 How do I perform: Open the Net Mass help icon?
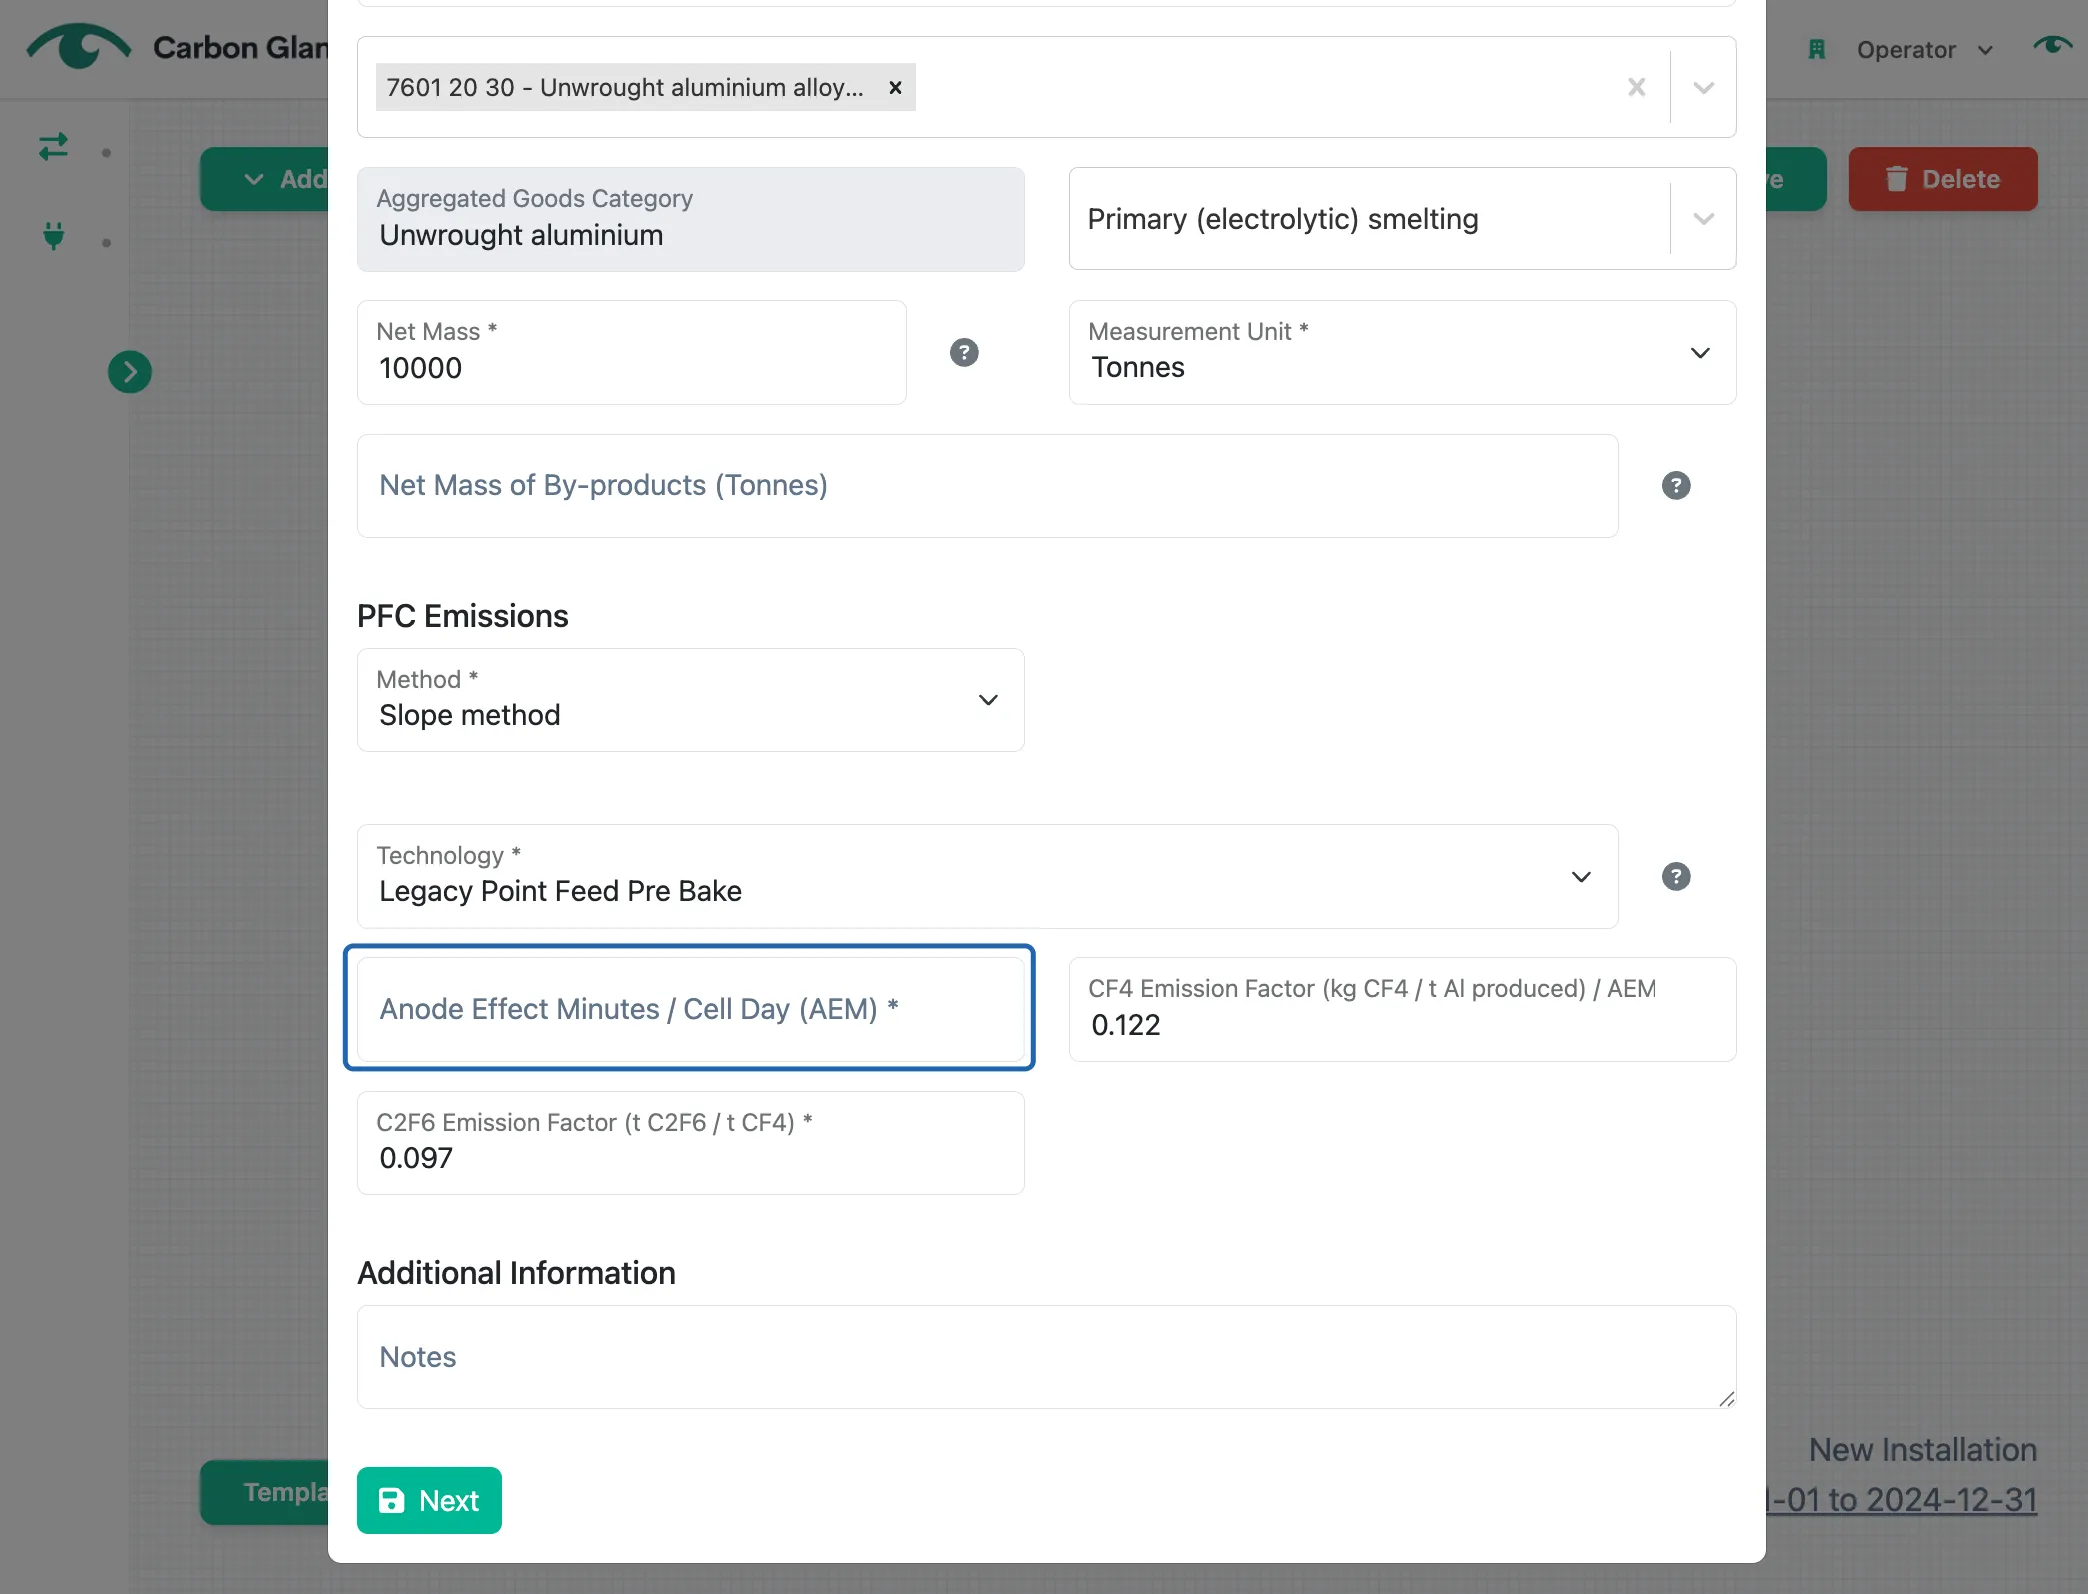tap(964, 353)
